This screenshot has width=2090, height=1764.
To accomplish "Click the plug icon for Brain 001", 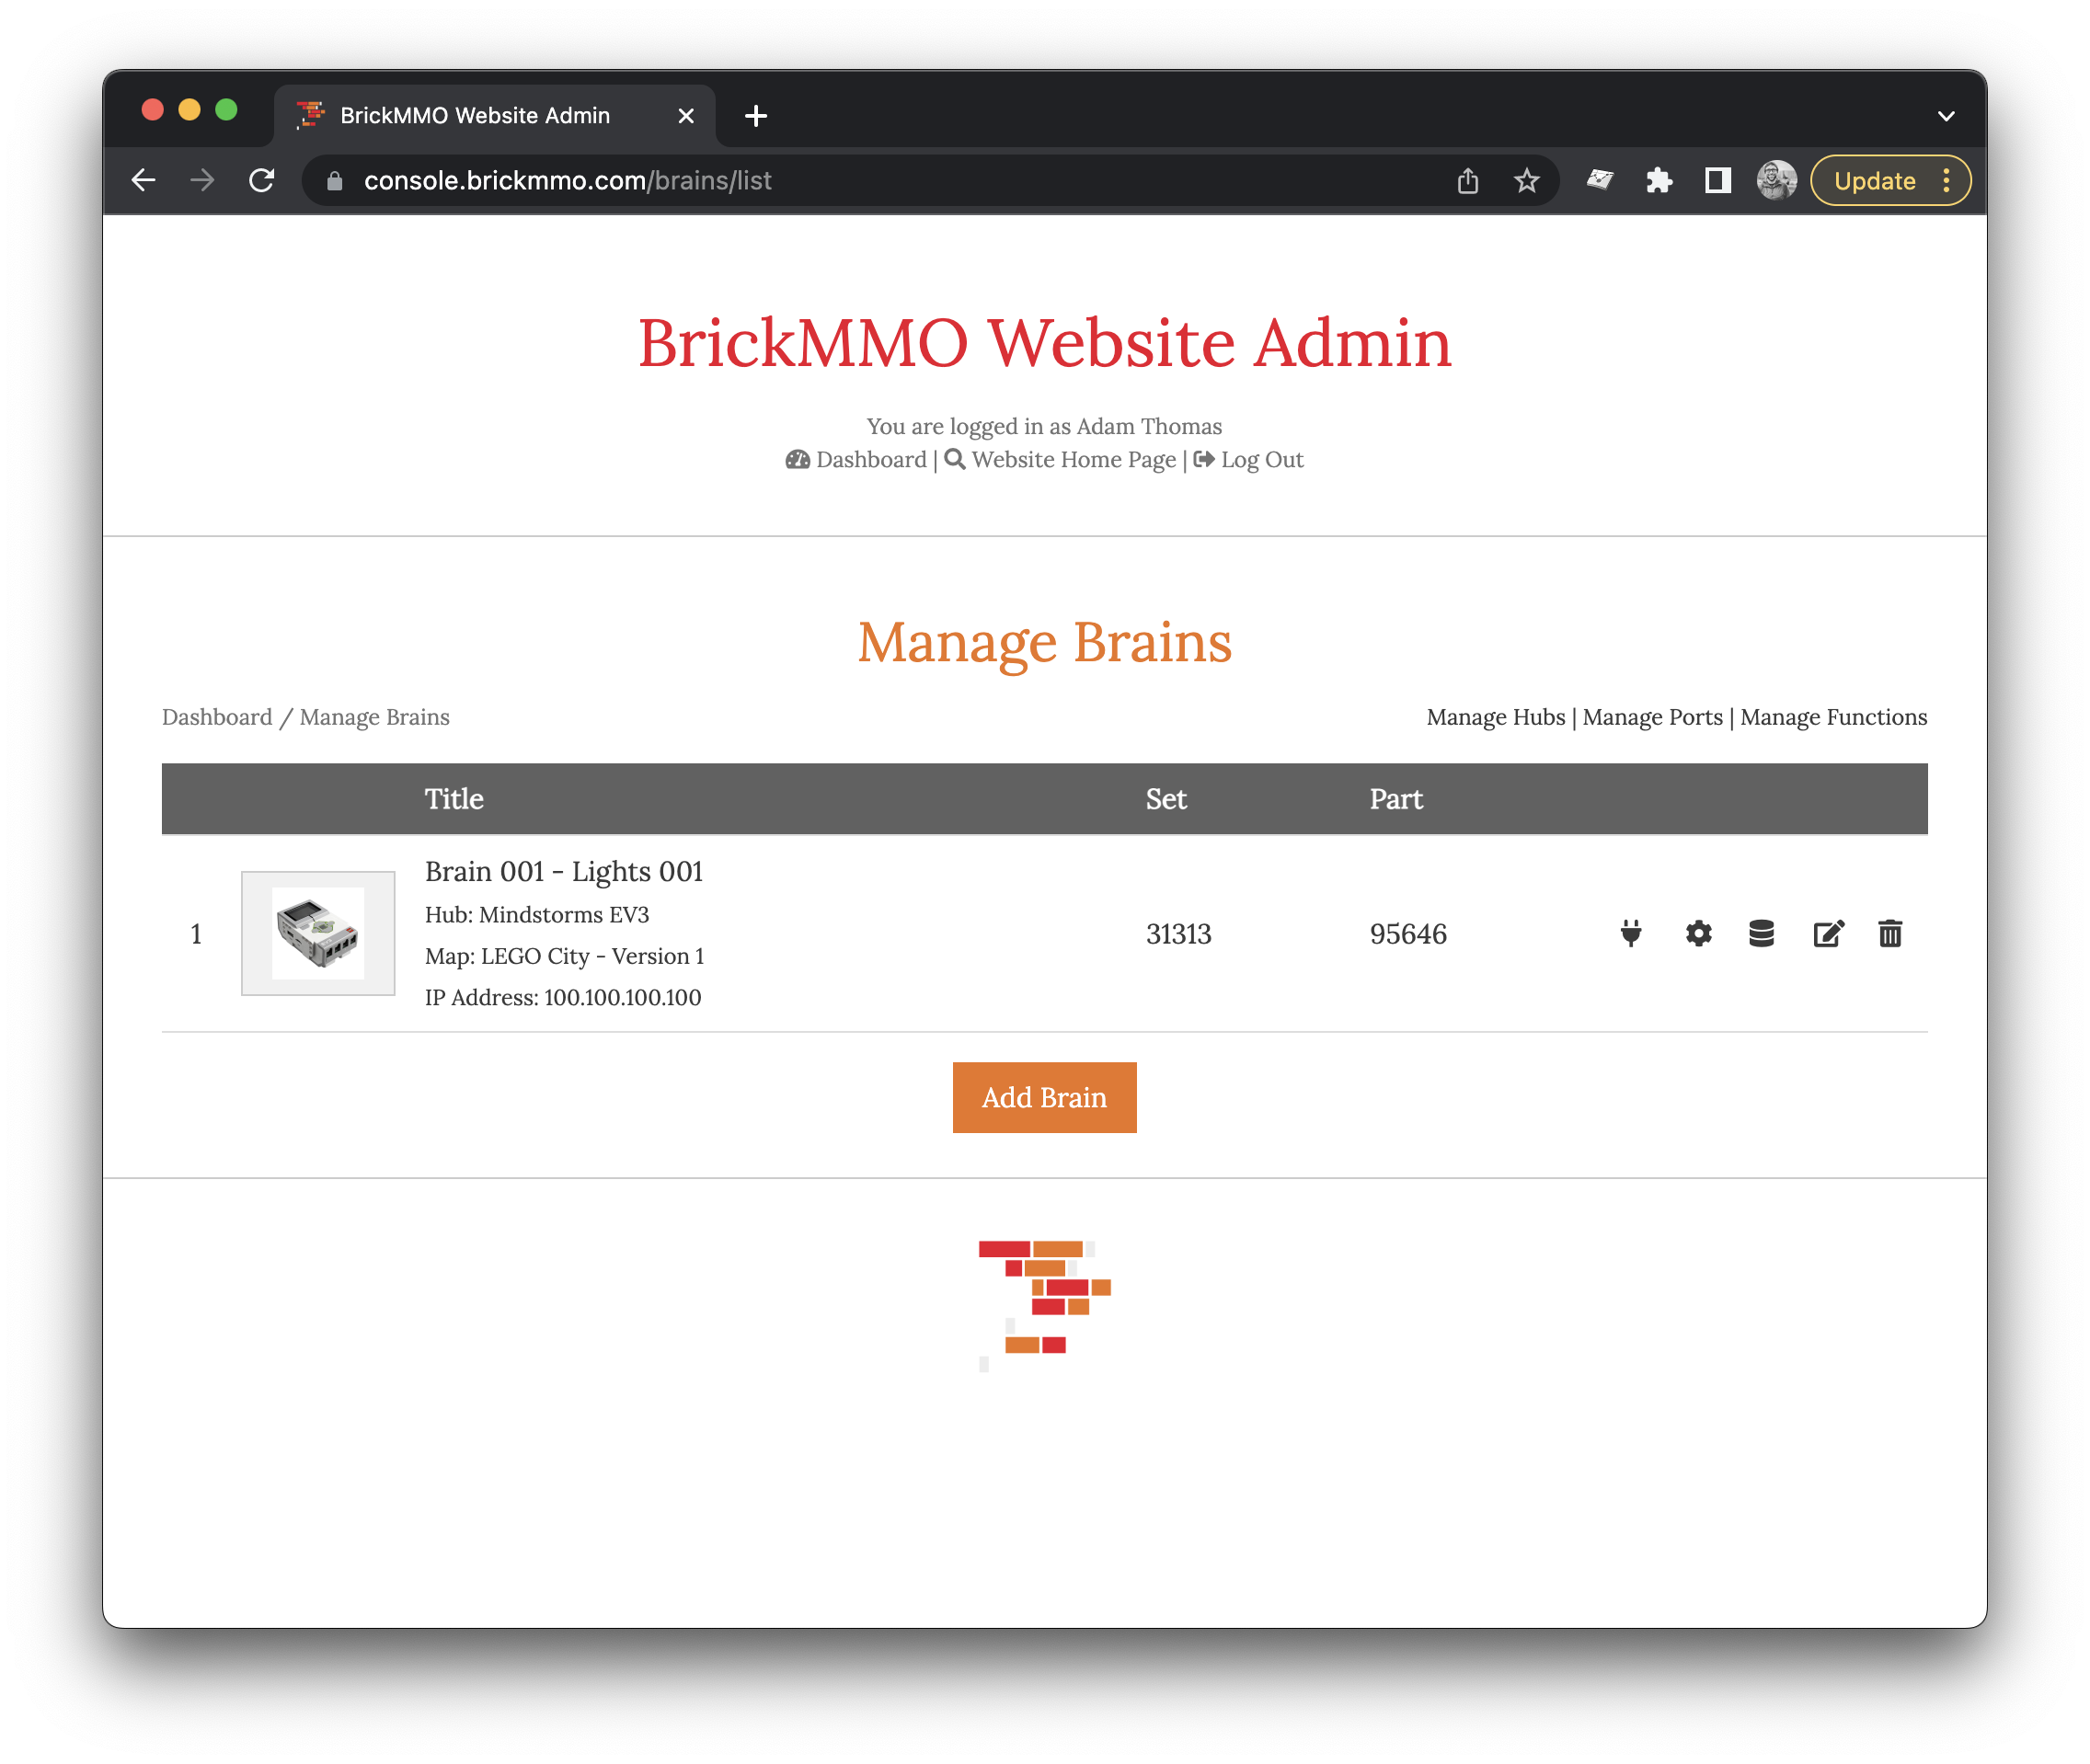I will click(1631, 933).
